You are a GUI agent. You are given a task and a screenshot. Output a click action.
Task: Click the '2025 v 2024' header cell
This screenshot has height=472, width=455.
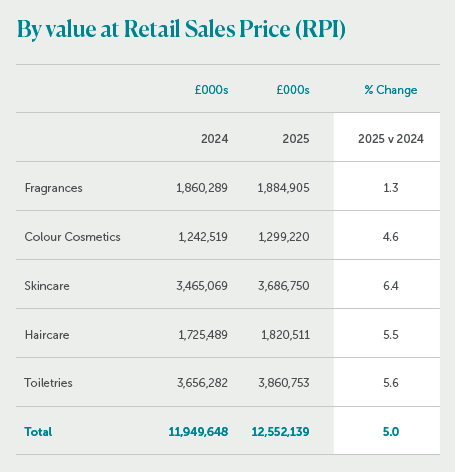tap(391, 139)
